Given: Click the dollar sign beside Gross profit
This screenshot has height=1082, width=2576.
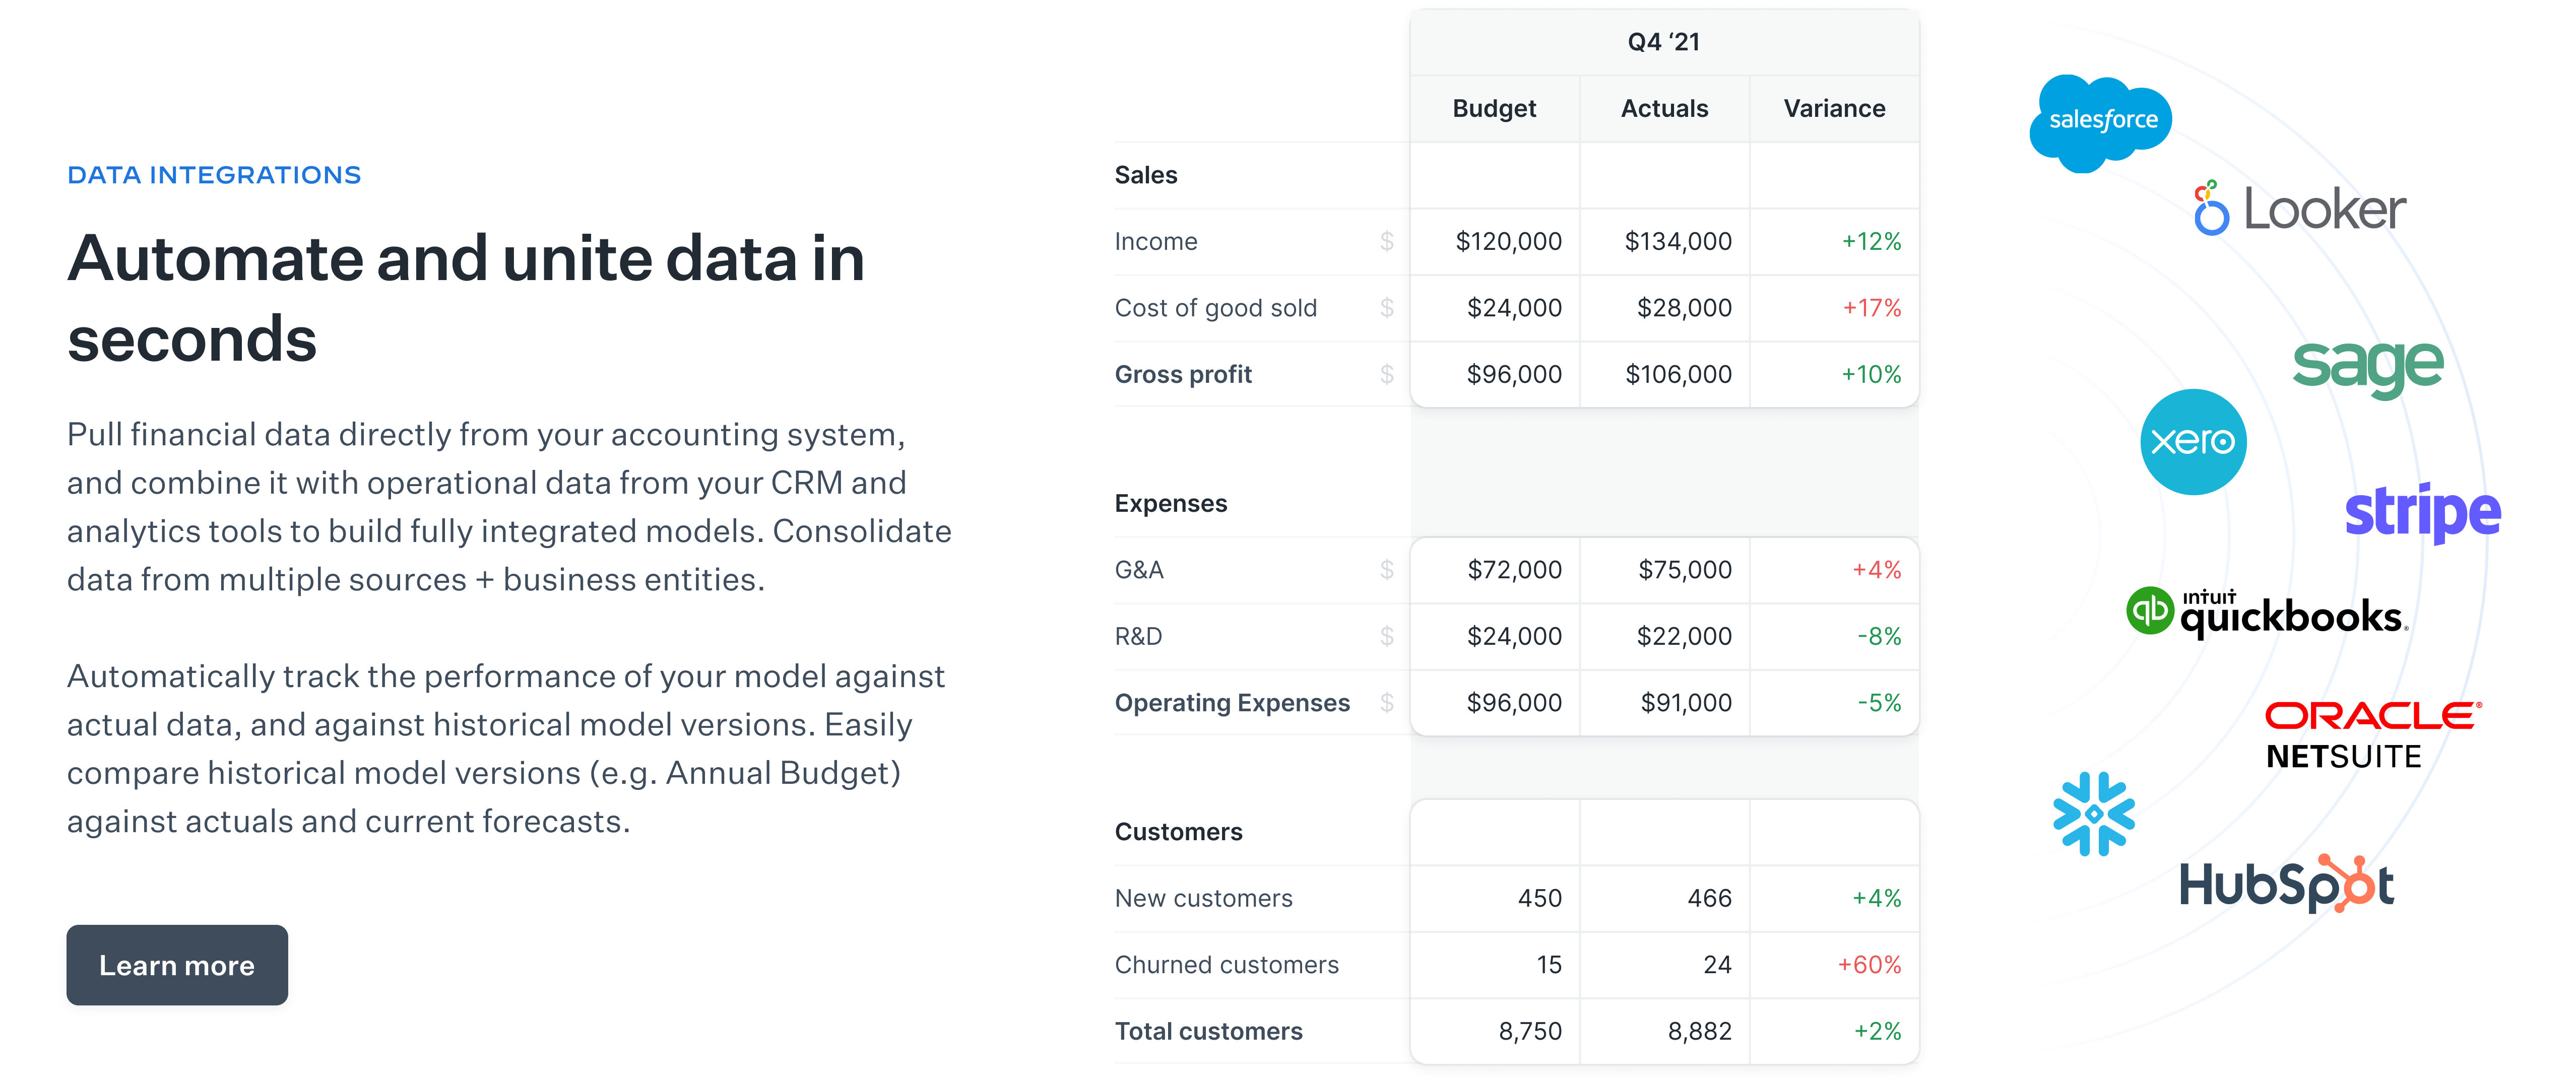Looking at the screenshot, I should [1386, 374].
